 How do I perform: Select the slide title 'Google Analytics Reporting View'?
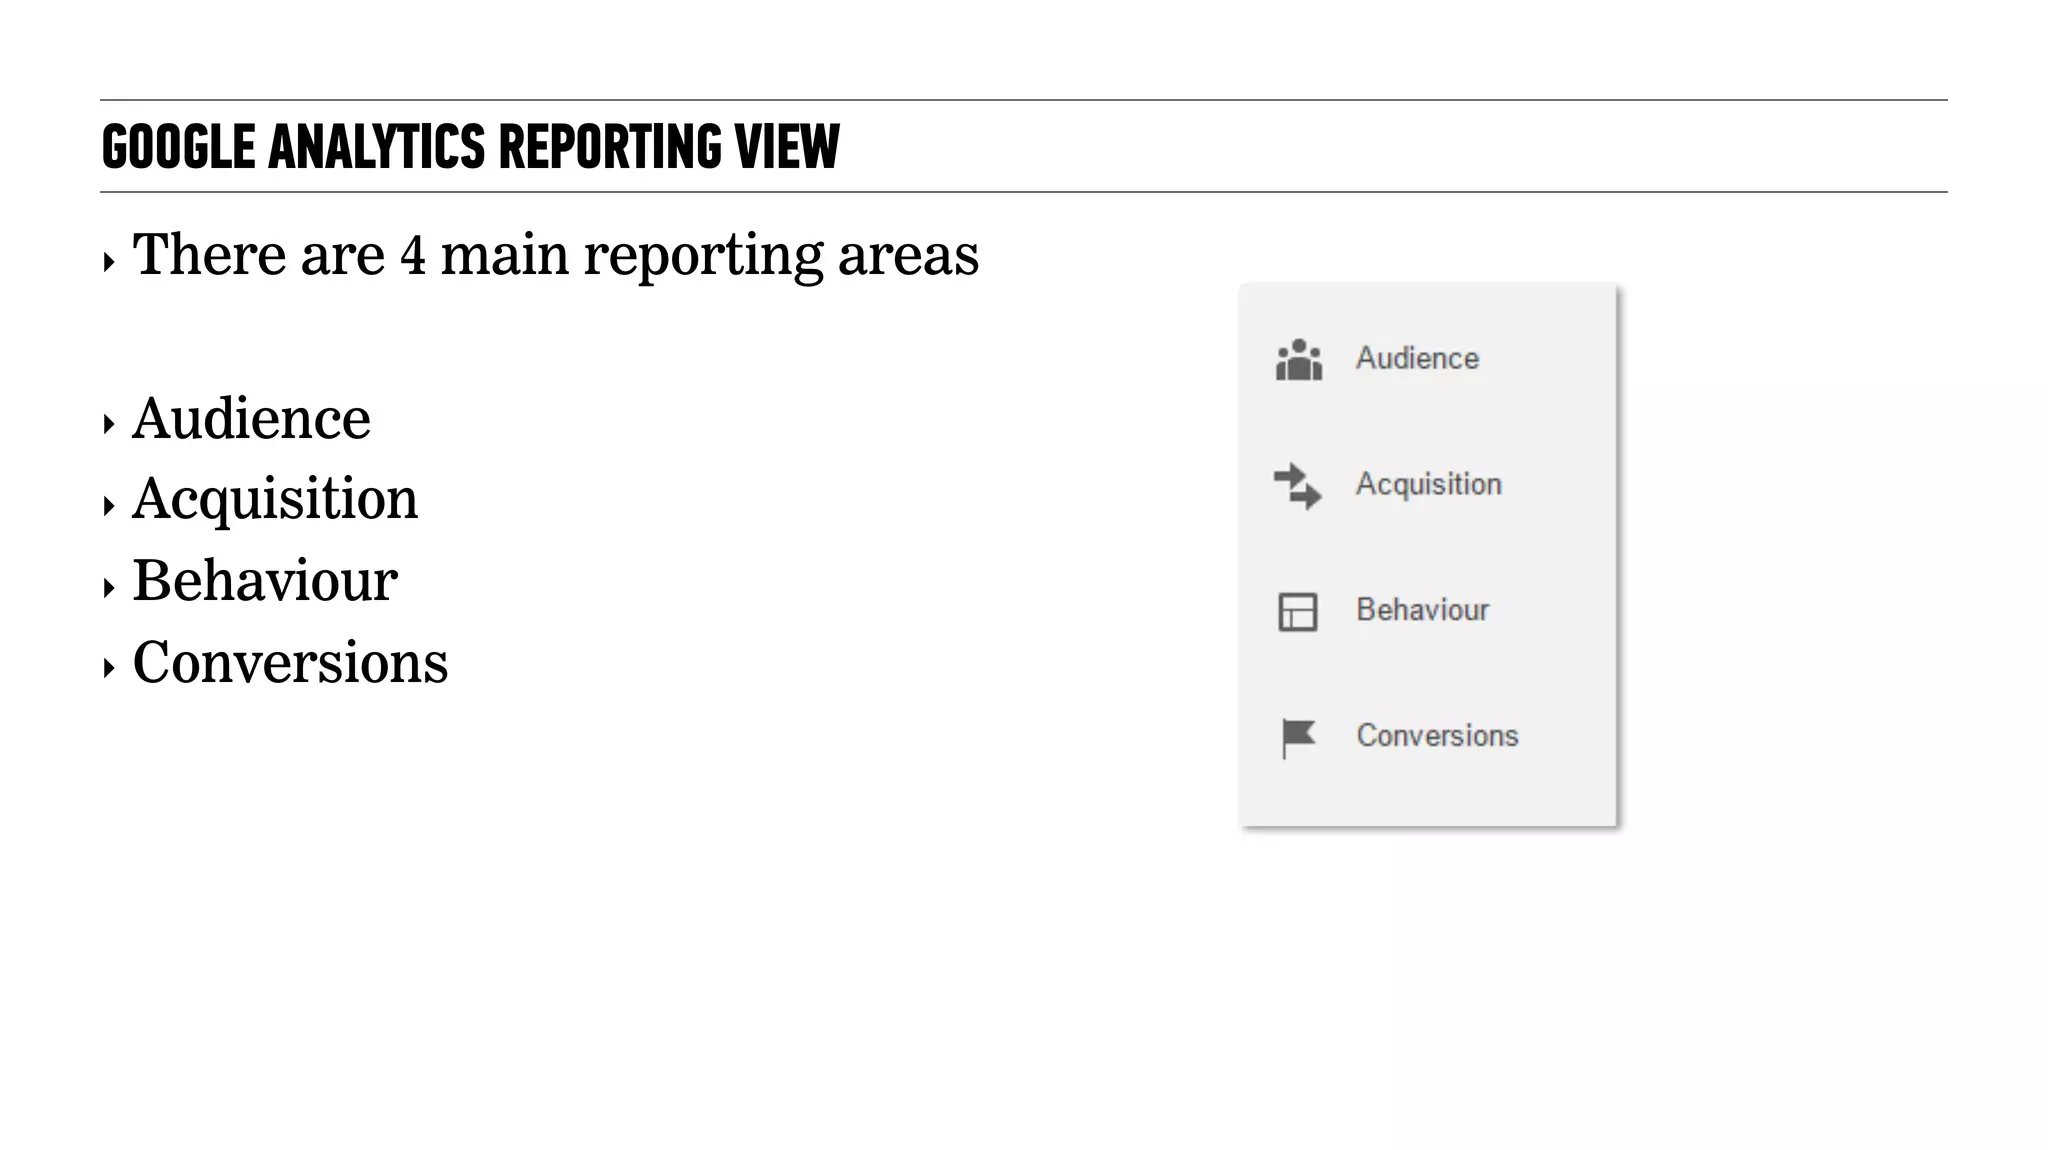[x=471, y=147]
